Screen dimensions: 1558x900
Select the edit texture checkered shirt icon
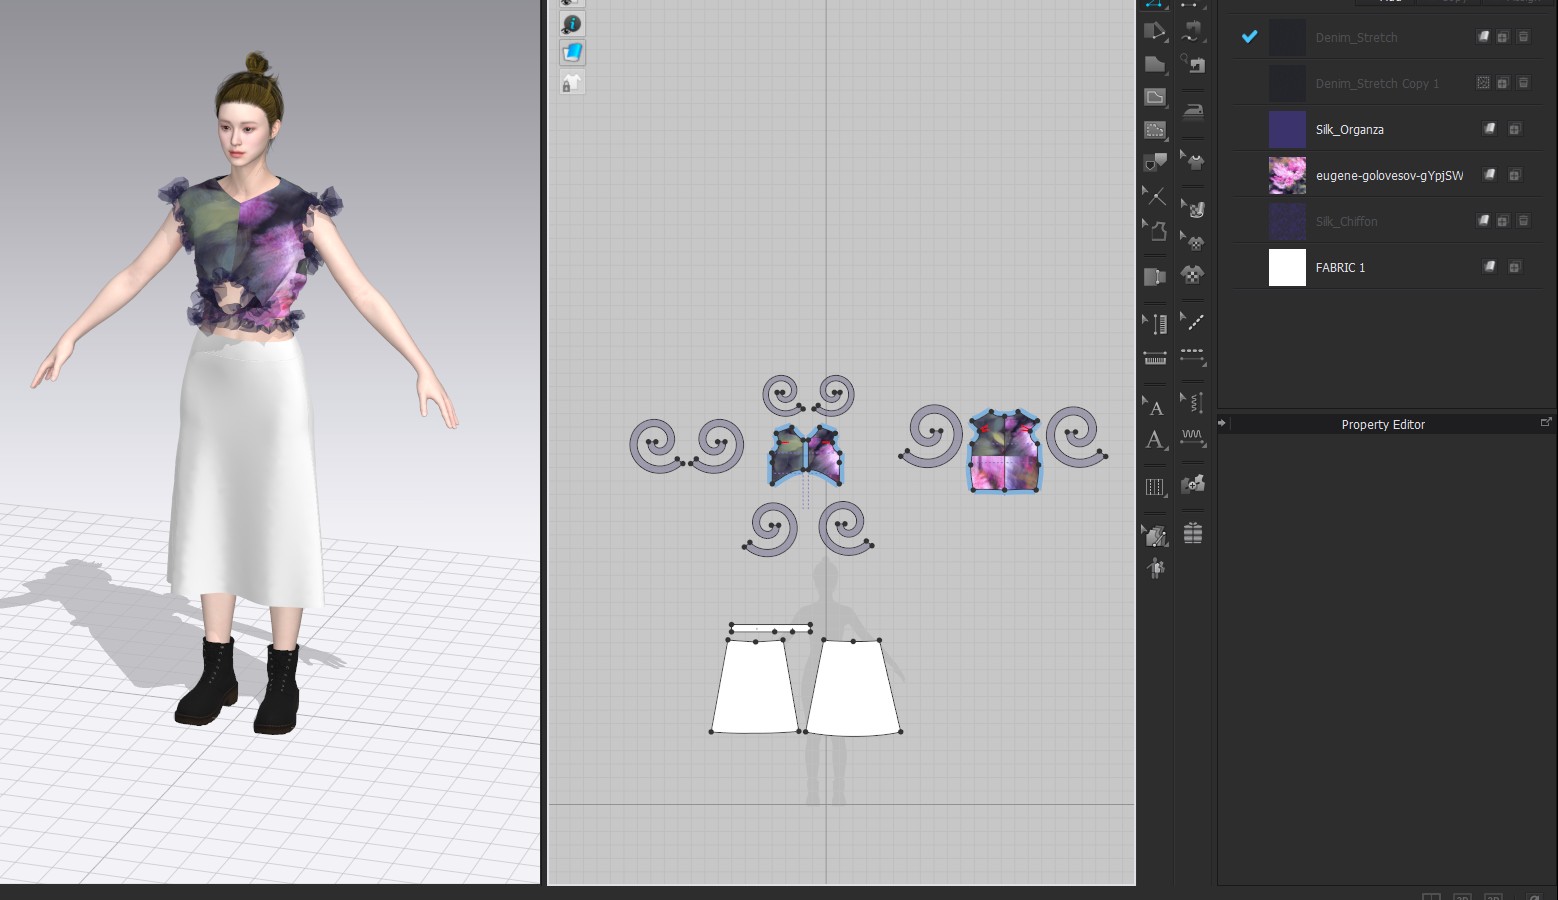(x=1193, y=242)
